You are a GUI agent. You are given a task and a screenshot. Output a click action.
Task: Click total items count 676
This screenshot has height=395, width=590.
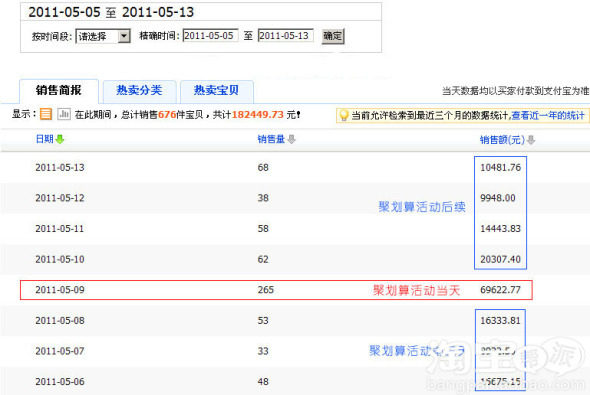point(167,114)
